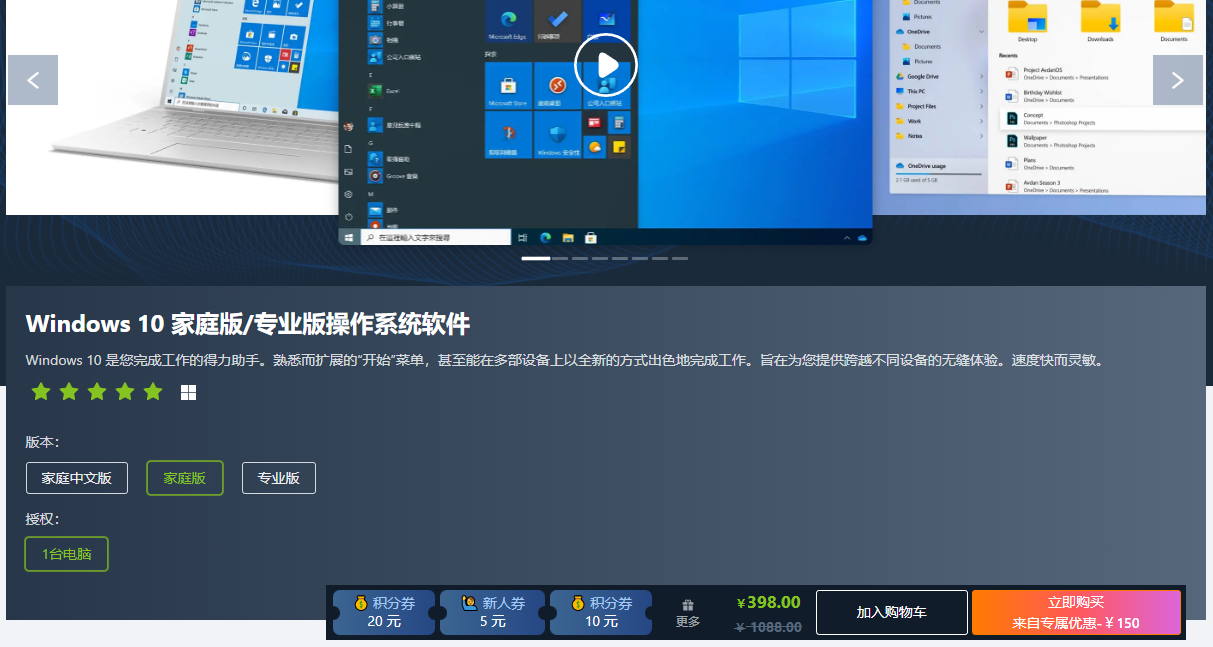Click the Windows platform logo icon beside the stars

tap(188, 393)
